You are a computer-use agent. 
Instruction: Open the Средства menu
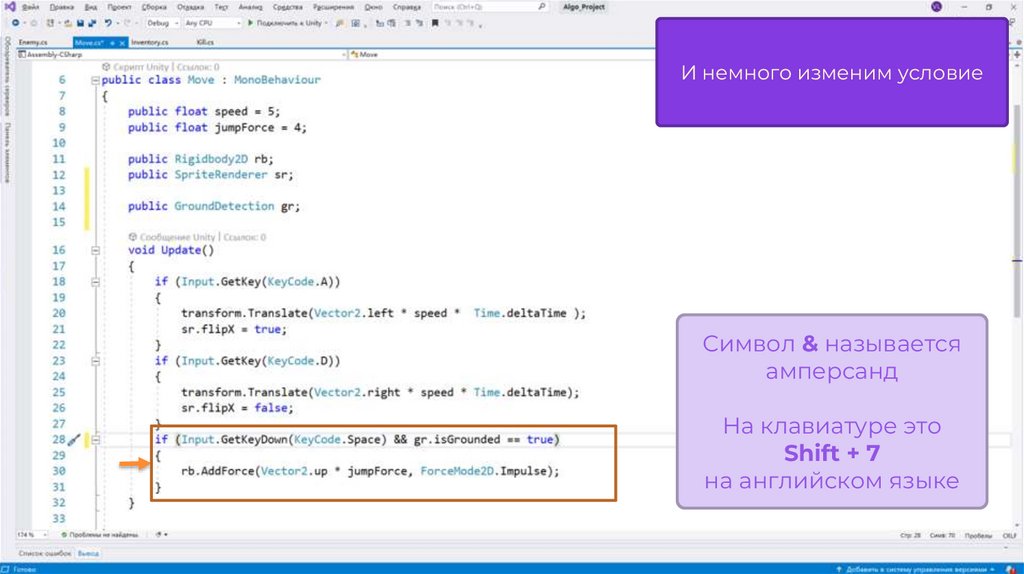[287, 7]
